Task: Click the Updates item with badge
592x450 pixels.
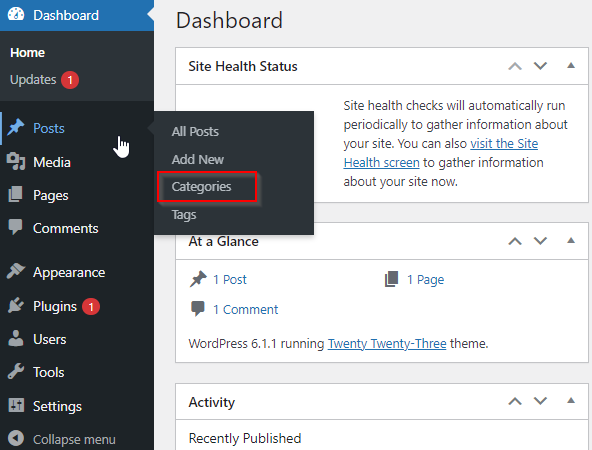Action: 44,80
